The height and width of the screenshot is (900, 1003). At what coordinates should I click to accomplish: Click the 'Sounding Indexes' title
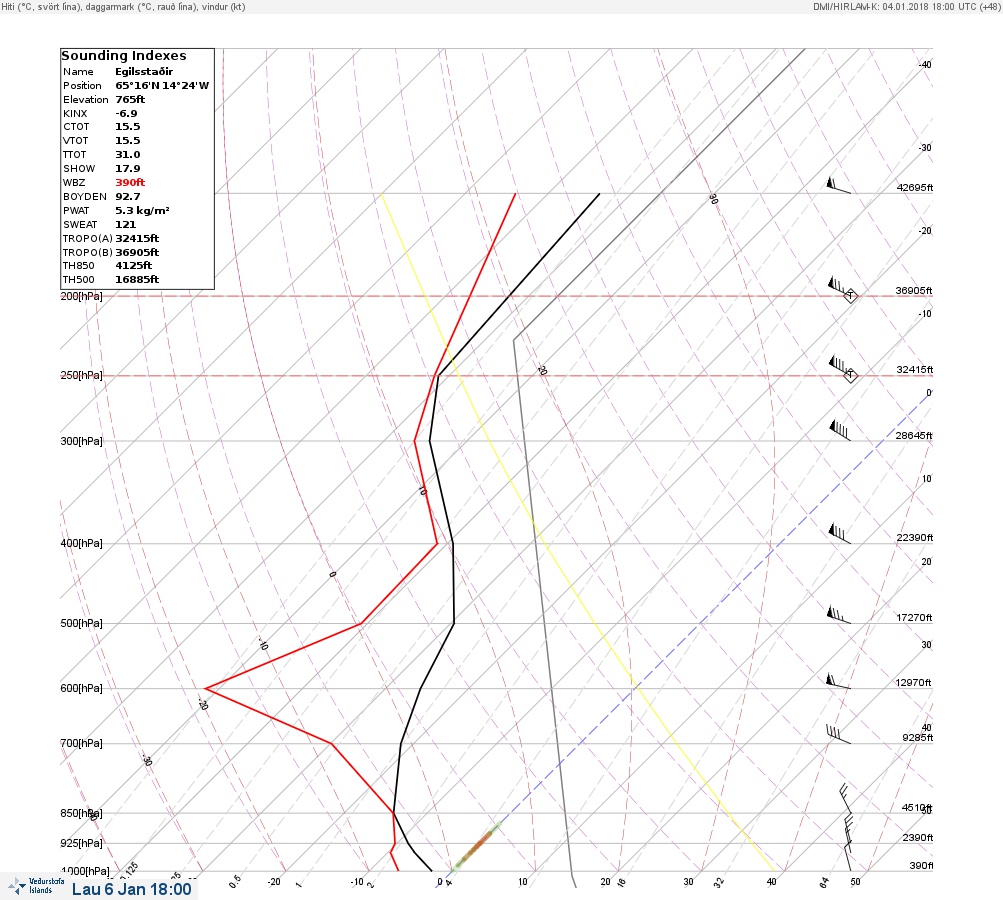[124, 56]
